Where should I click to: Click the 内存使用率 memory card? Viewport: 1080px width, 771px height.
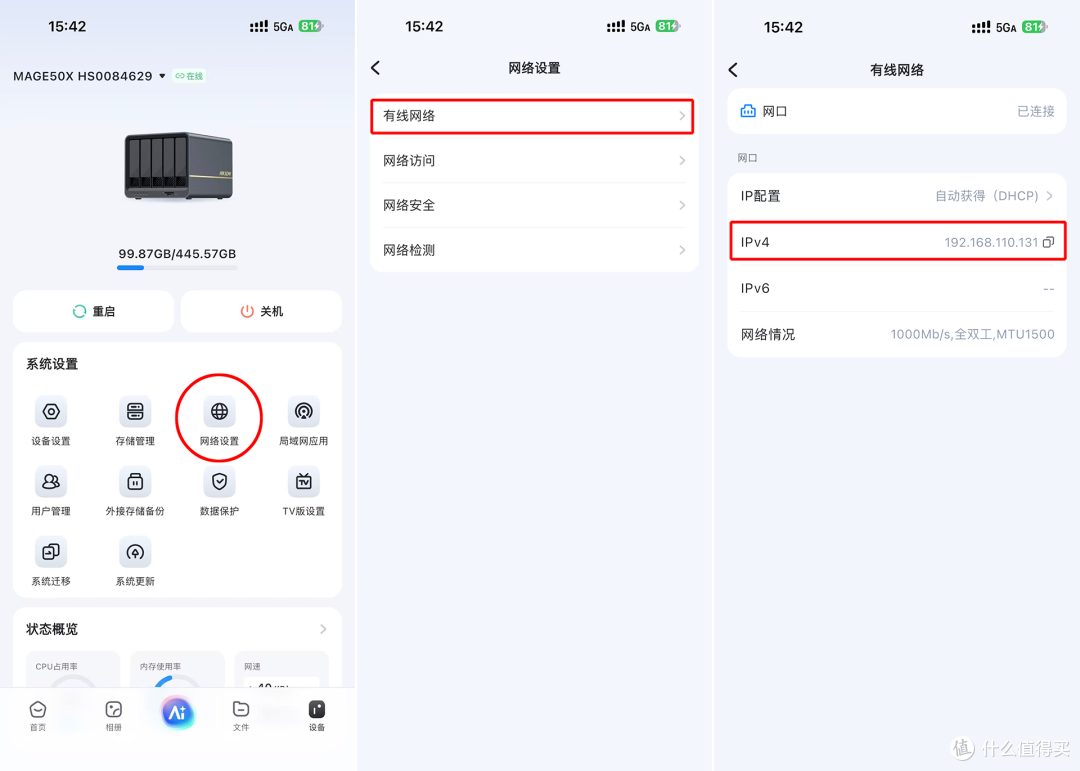click(x=178, y=670)
